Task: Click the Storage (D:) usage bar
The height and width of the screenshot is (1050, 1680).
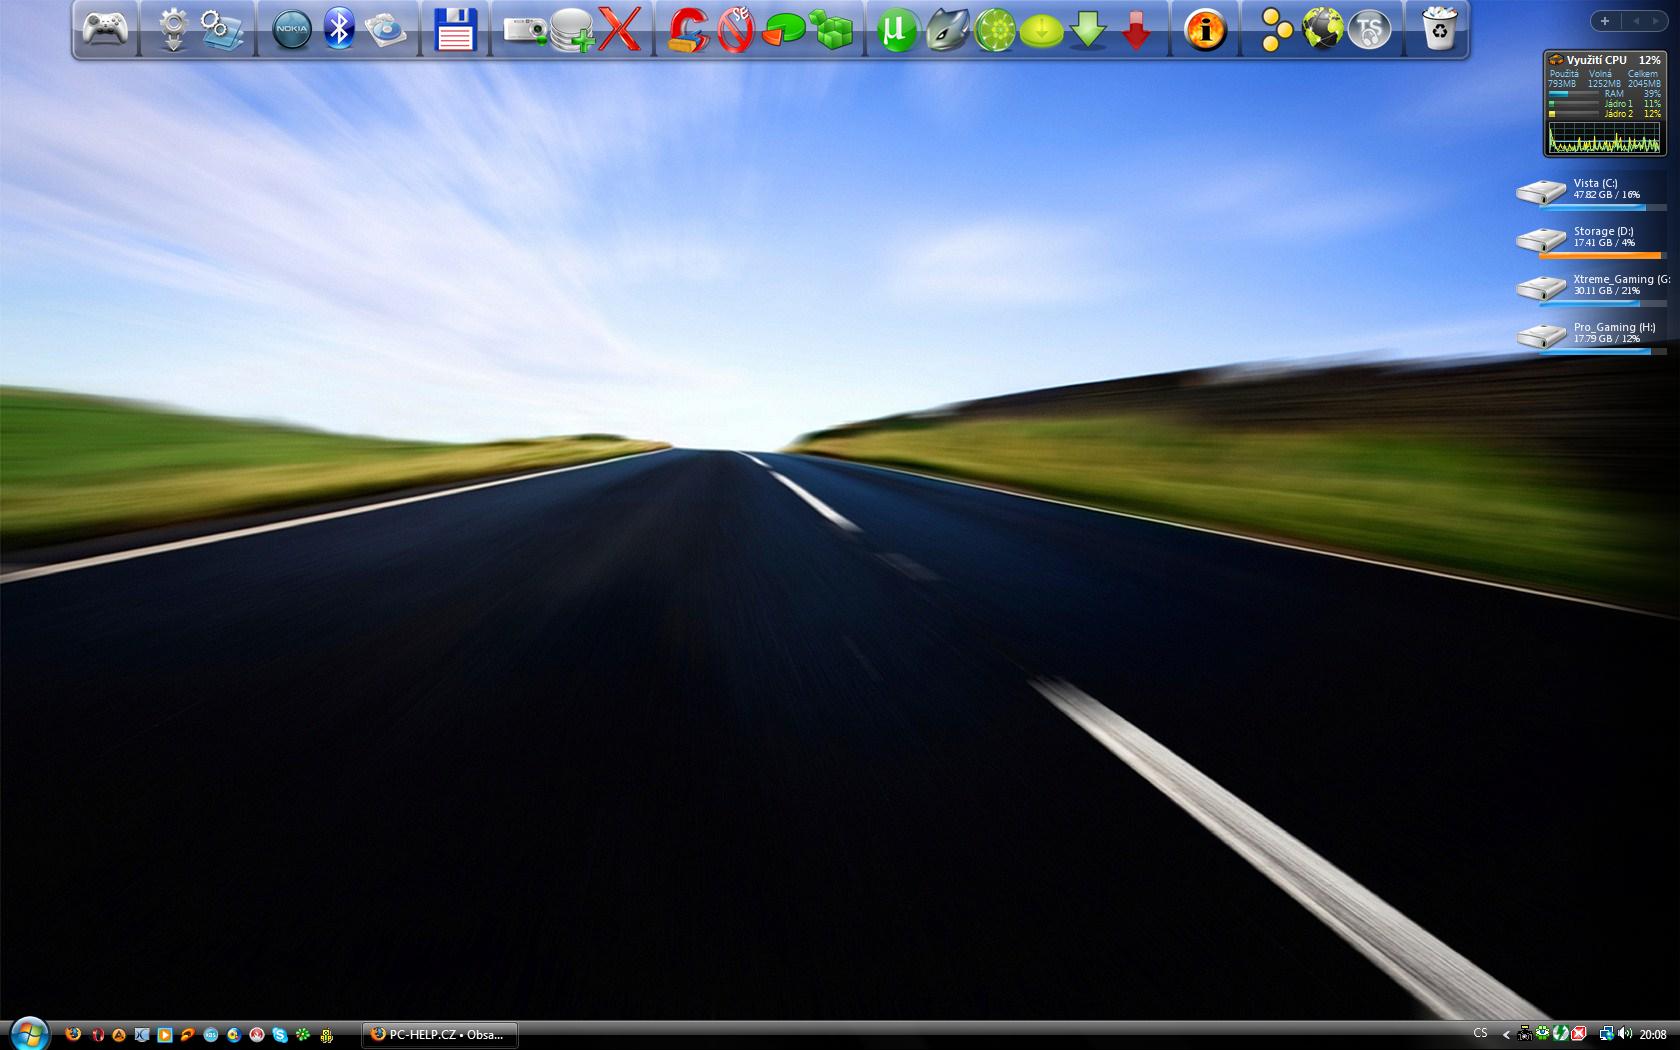Action: coord(1600,256)
